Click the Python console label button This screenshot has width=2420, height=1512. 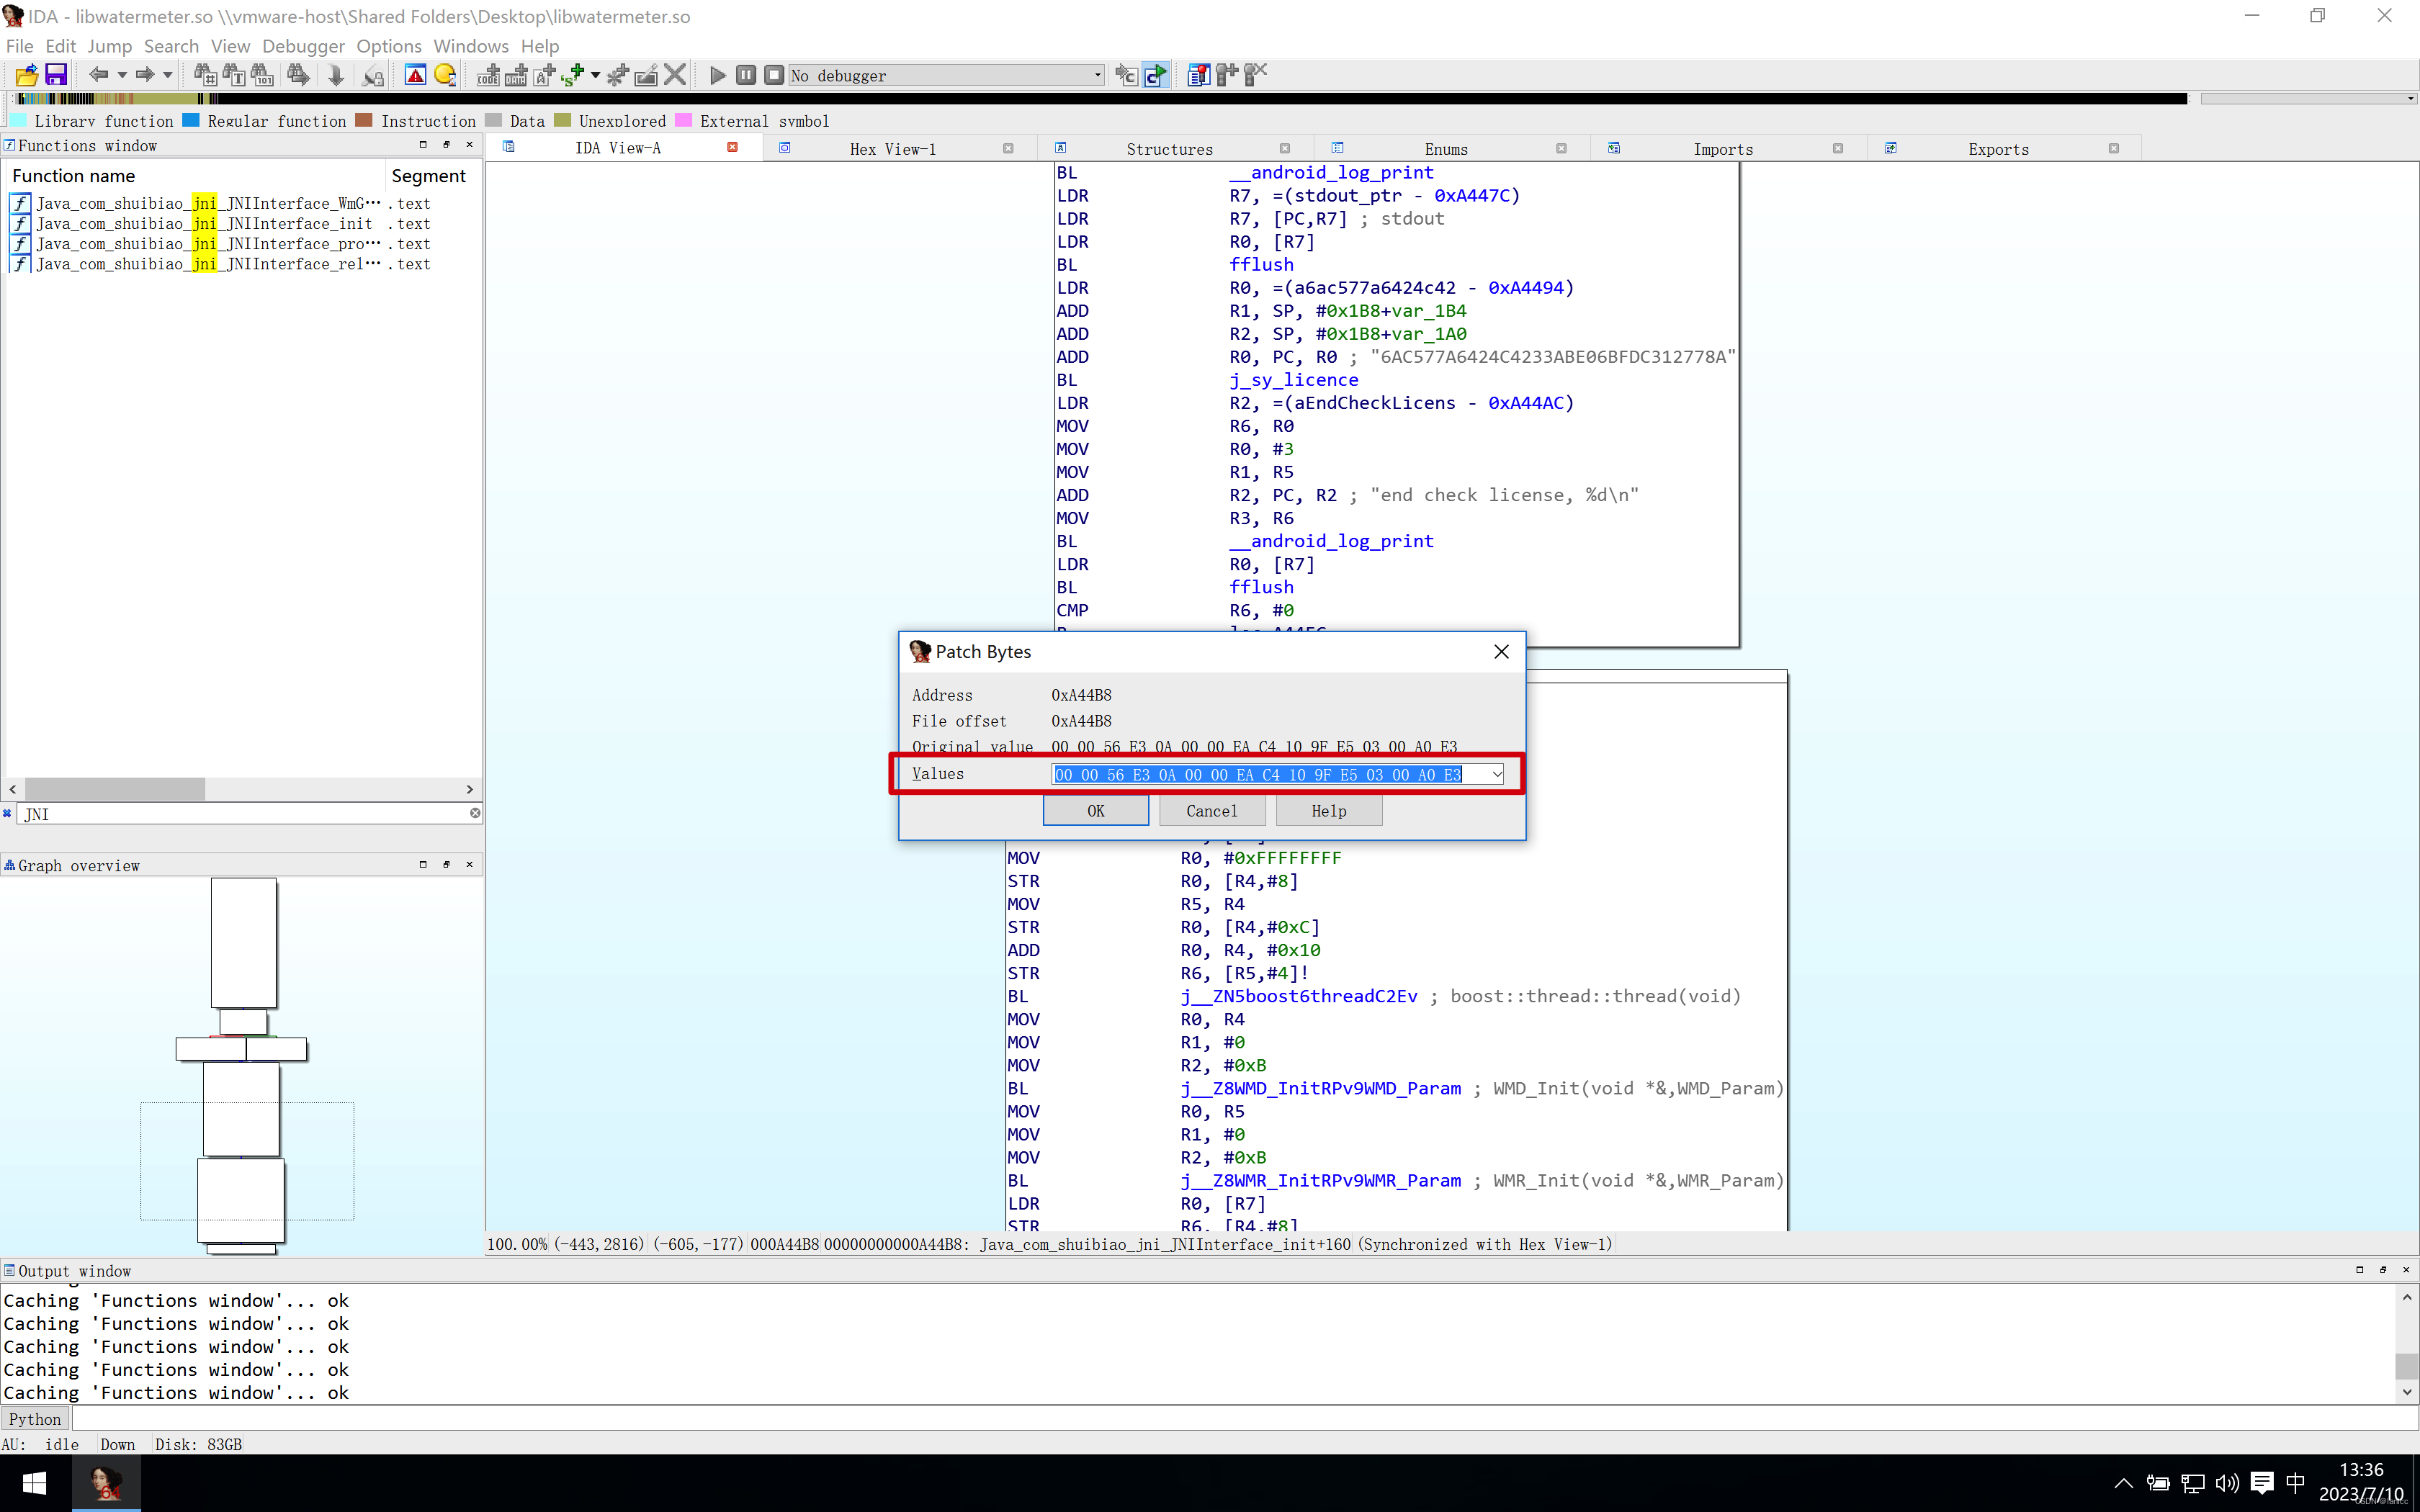pos(35,1419)
